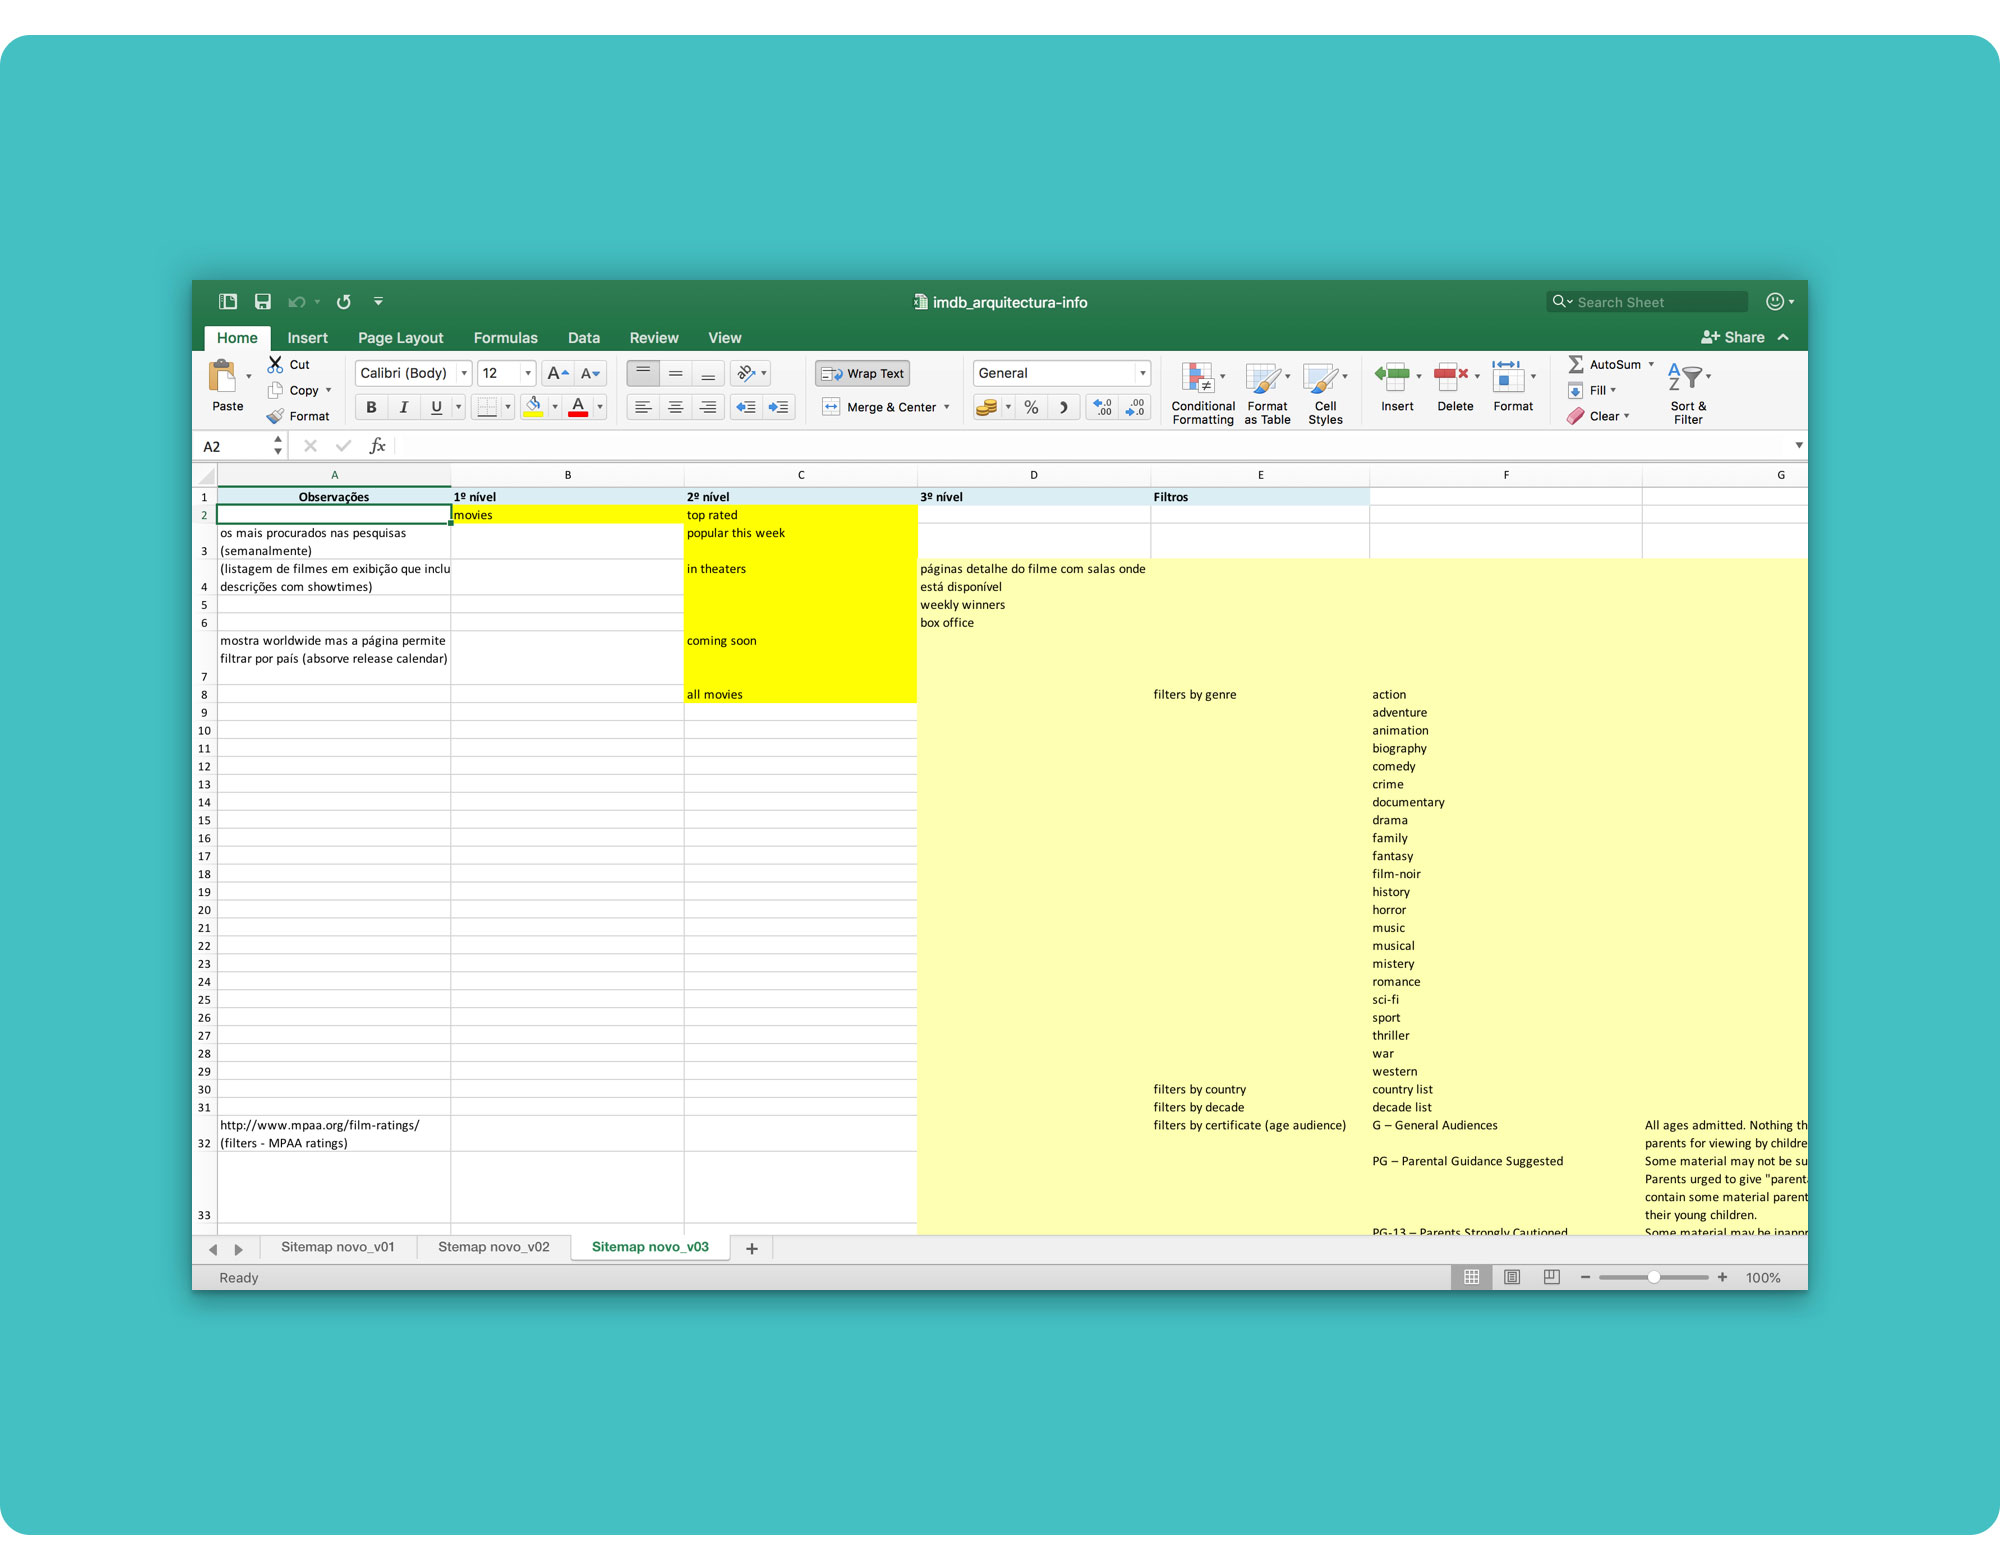Toggle Bold formatting
This screenshot has height=1555, width=2000.
pyautogui.click(x=371, y=407)
